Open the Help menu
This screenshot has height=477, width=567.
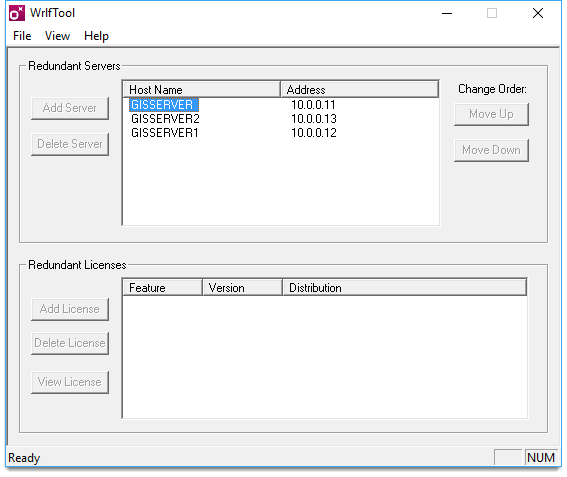96,36
